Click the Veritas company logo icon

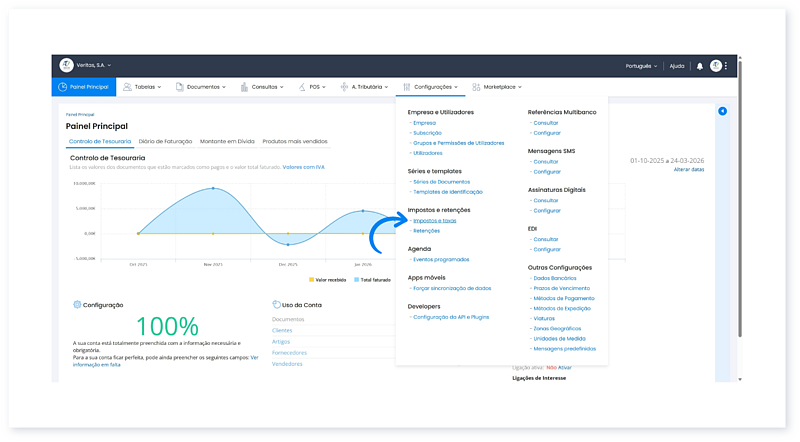point(67,65)
